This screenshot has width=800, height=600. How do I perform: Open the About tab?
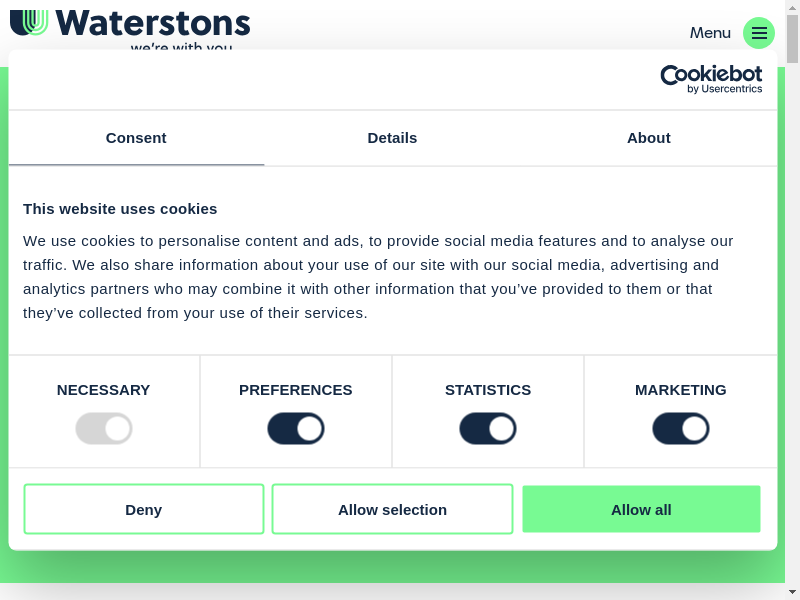click(649, 138)
